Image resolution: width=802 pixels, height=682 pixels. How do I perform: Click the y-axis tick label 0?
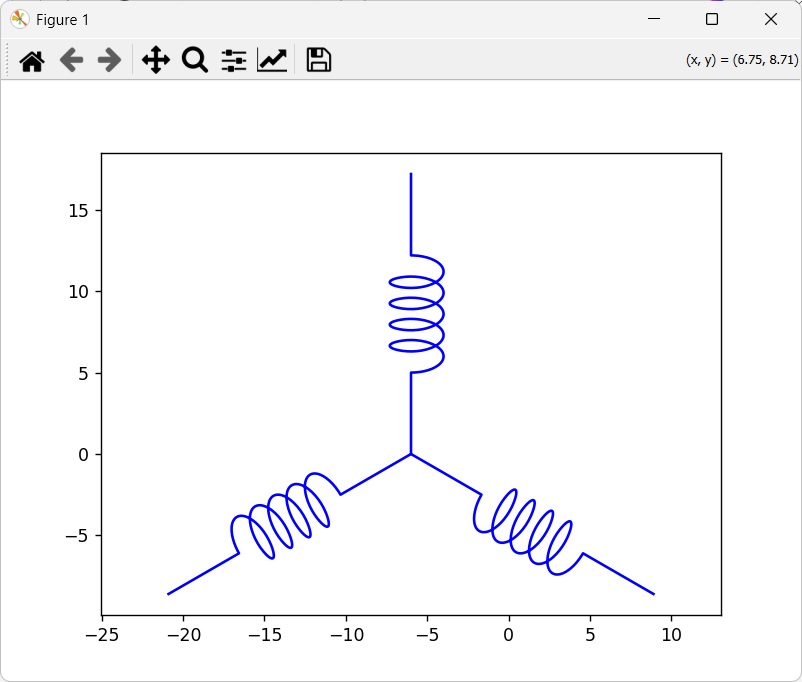point(83,455)
